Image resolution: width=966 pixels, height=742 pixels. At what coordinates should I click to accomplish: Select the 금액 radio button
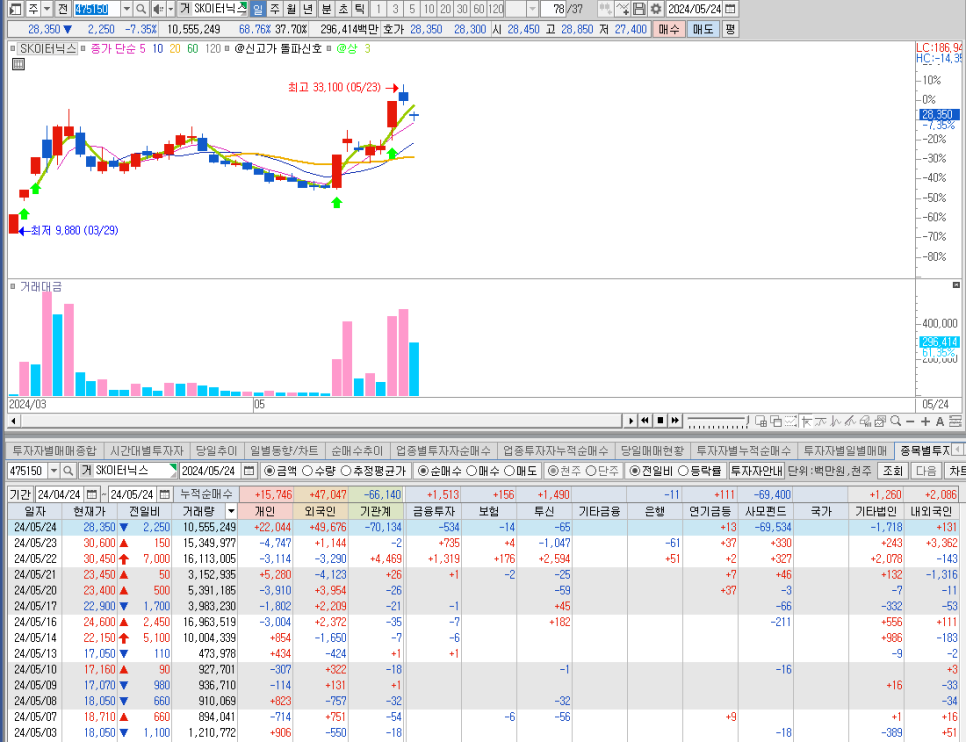point(269,471)
